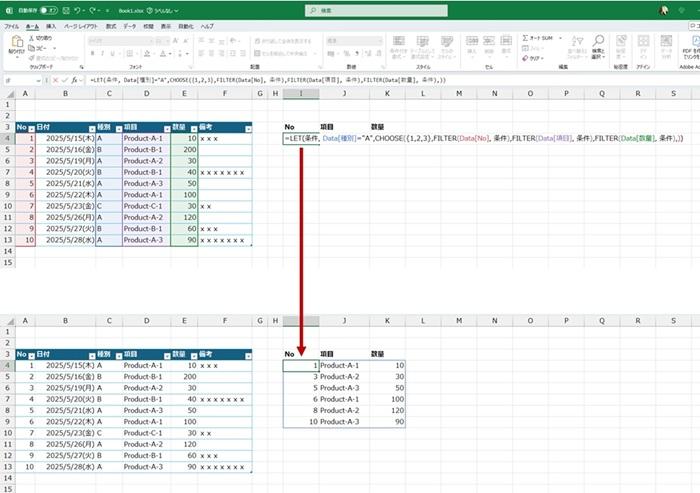
Task: Switch to the Data (データ) ribbon tab
Action: (x=130, y=25)
